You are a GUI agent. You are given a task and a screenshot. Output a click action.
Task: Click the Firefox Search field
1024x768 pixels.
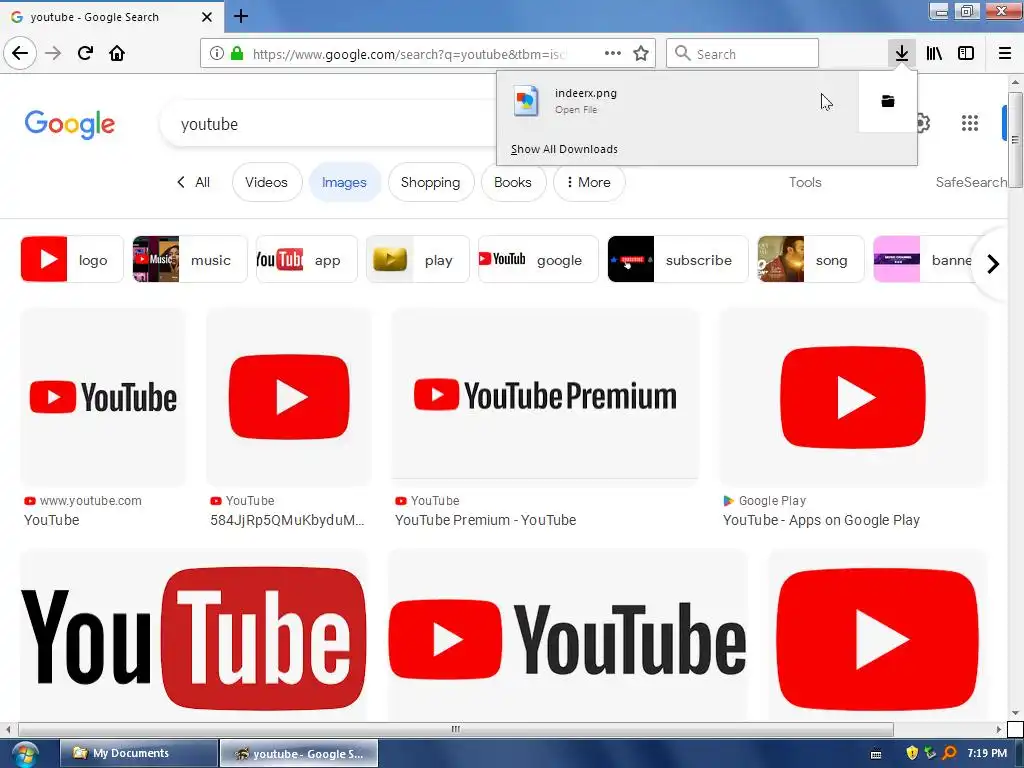(x=743, y=54)
